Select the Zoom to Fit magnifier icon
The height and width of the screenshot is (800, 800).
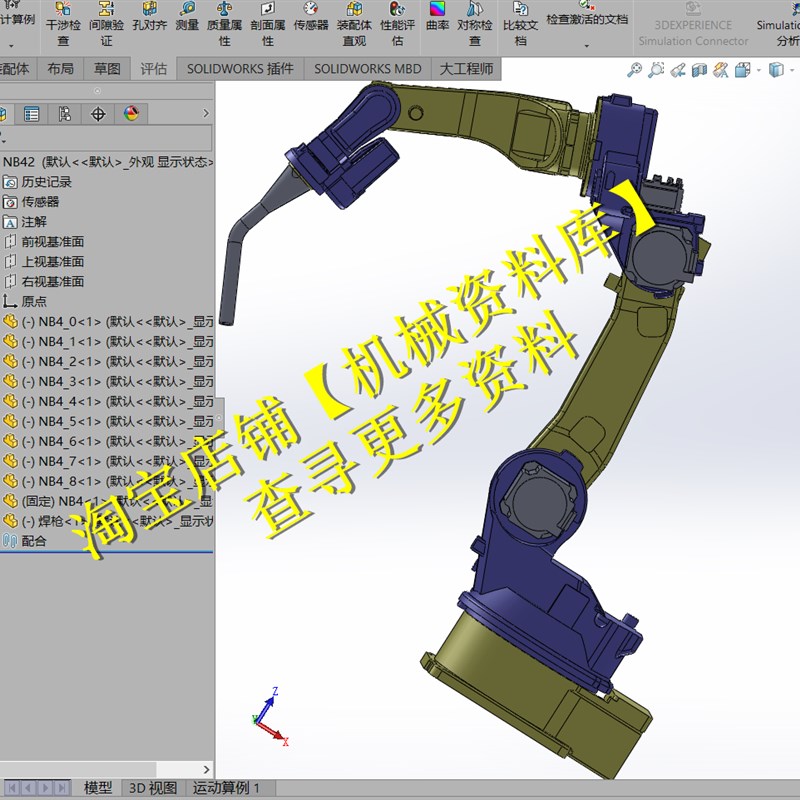coord(635,70)
